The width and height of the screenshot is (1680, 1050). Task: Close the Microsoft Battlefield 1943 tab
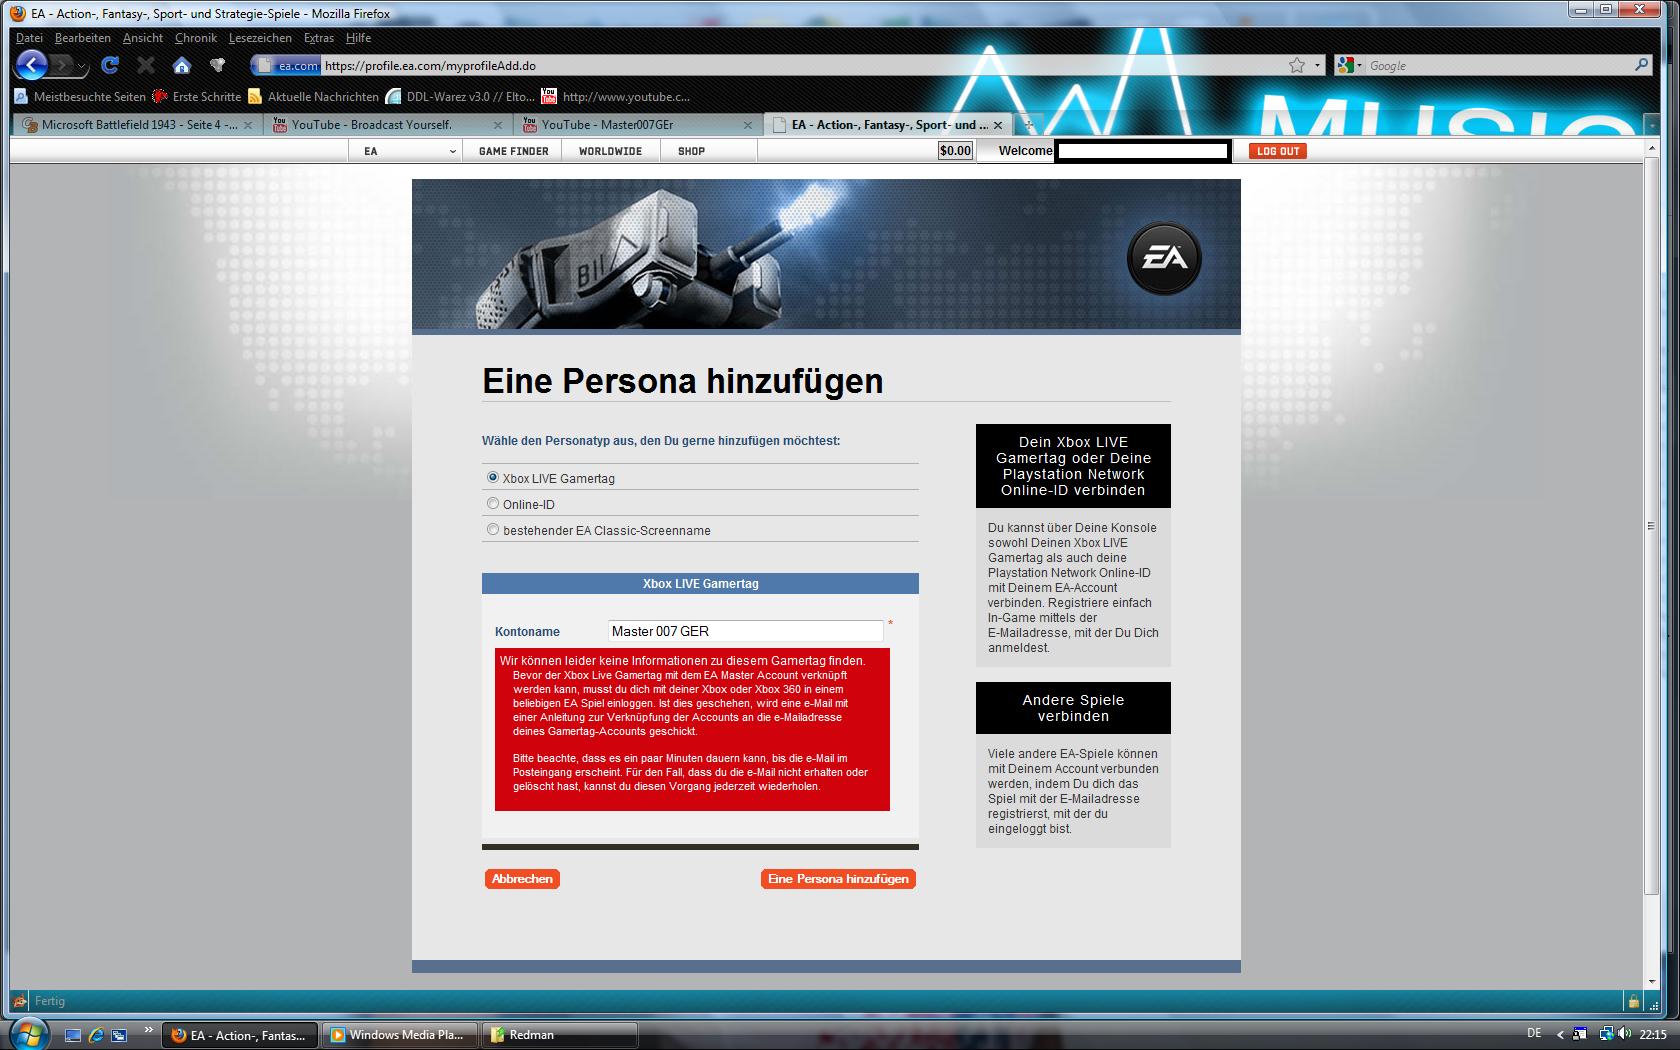pos(248,125)
